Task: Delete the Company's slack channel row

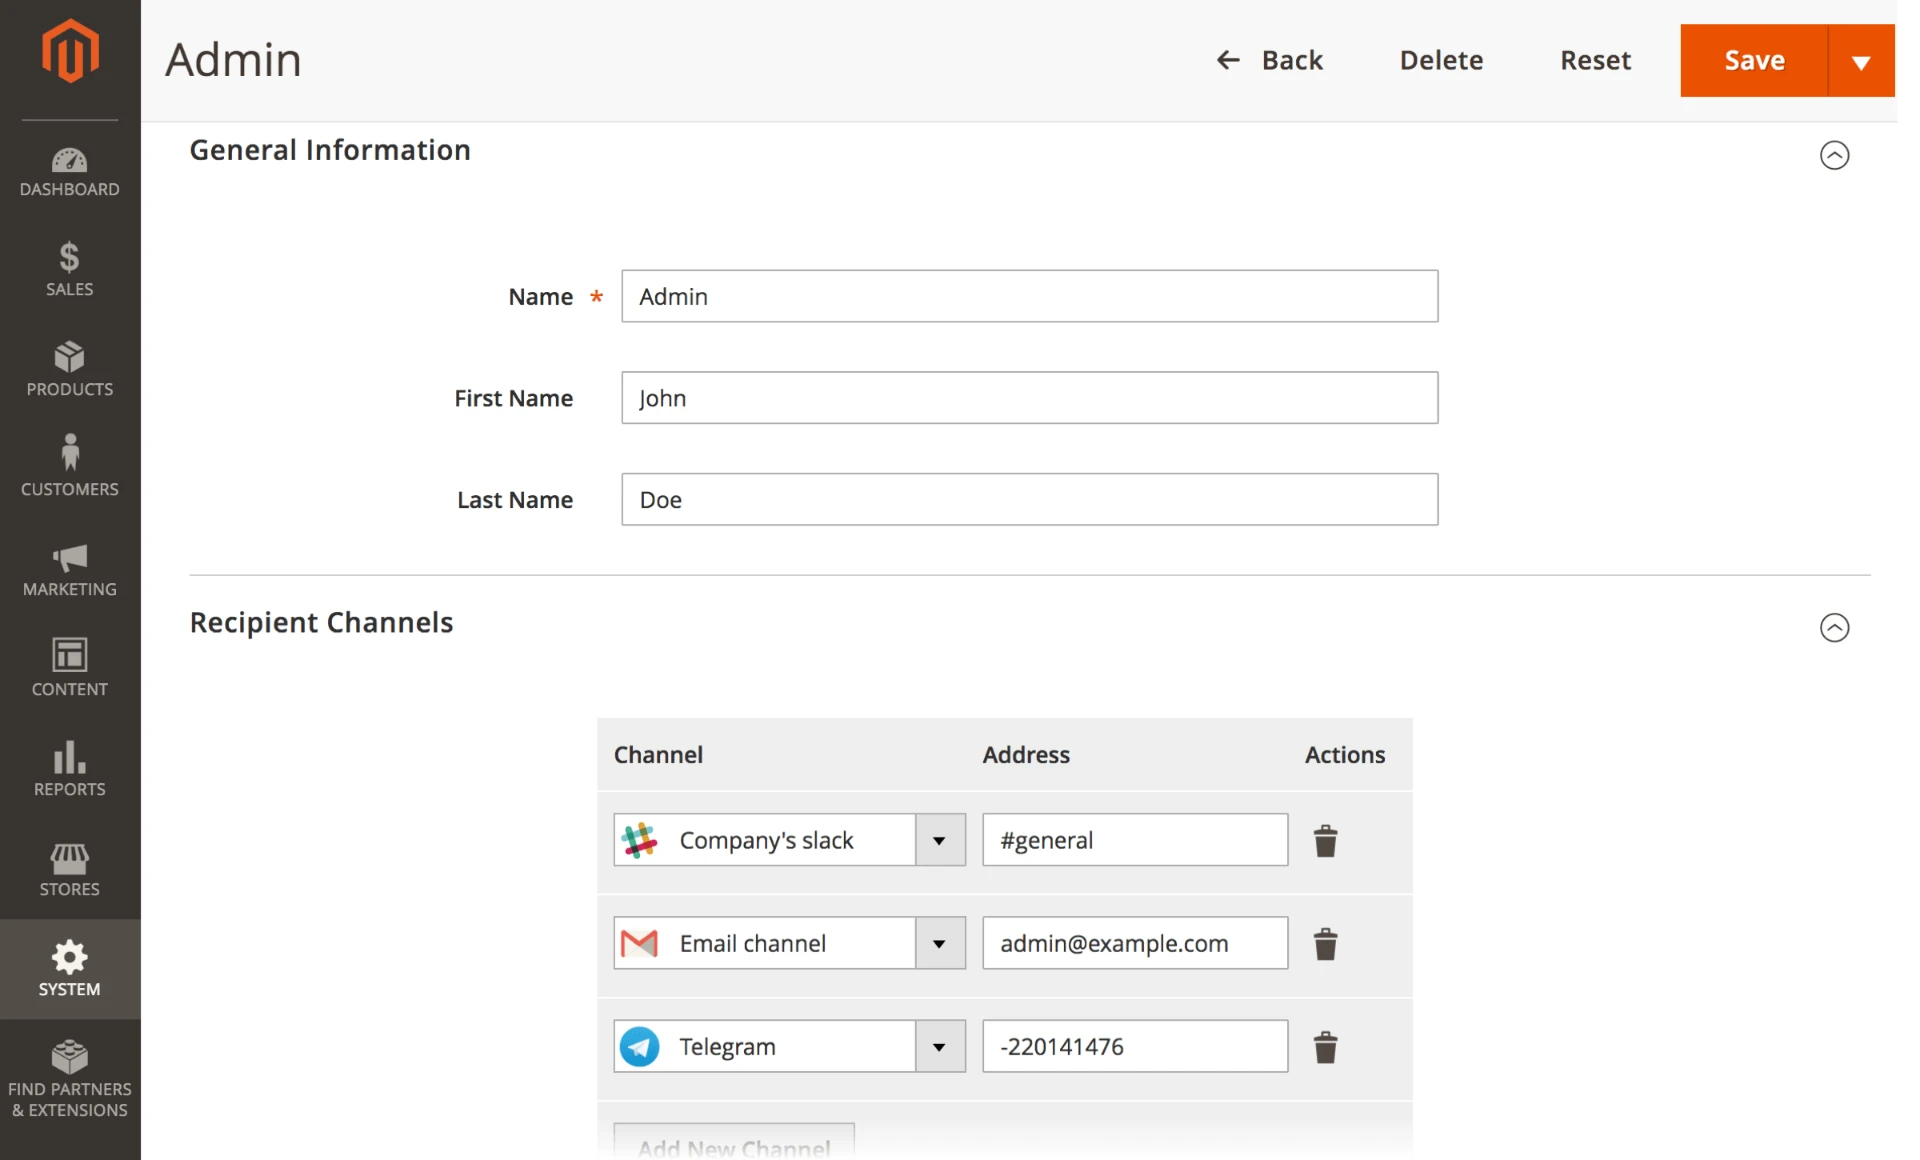Action: [1325, 841]
